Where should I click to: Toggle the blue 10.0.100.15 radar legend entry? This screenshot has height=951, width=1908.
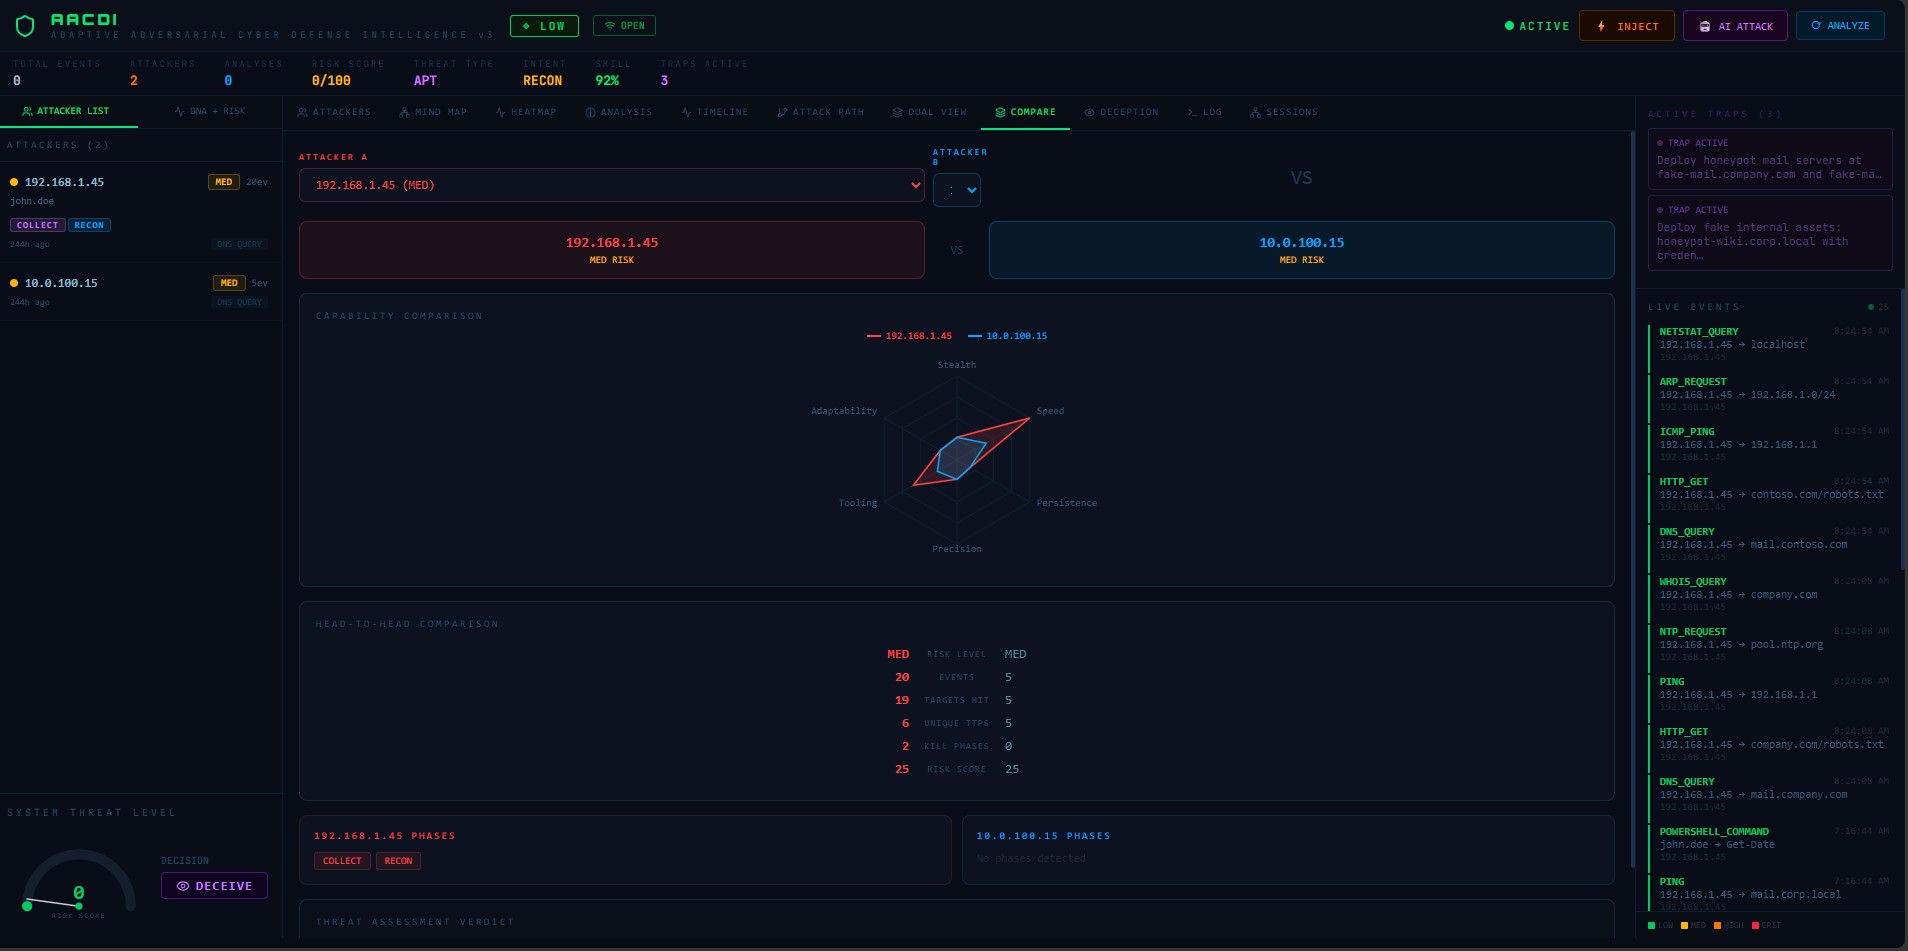1008,336
